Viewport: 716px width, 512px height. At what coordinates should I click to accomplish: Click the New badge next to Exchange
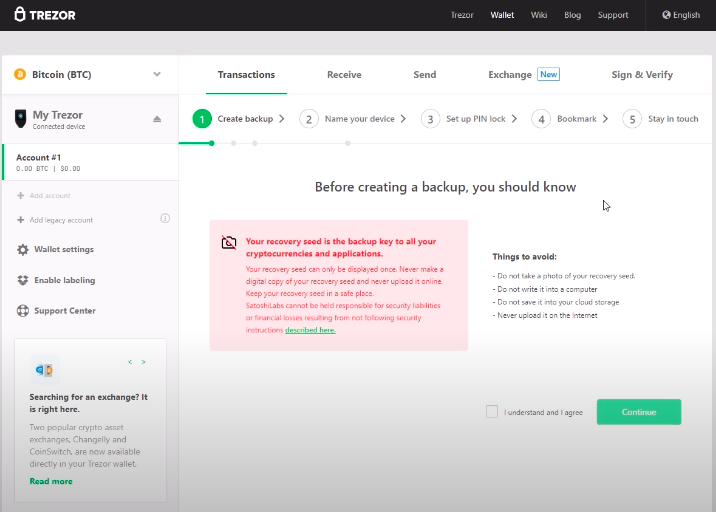(x=548, y=74)
